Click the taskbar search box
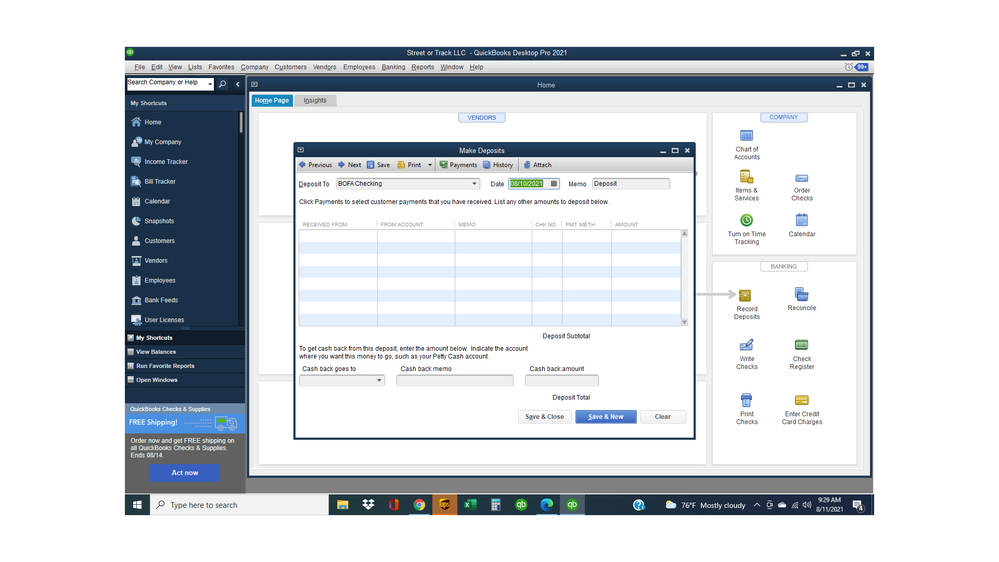The width and height of the screenshot is (999, 562). 240,505
